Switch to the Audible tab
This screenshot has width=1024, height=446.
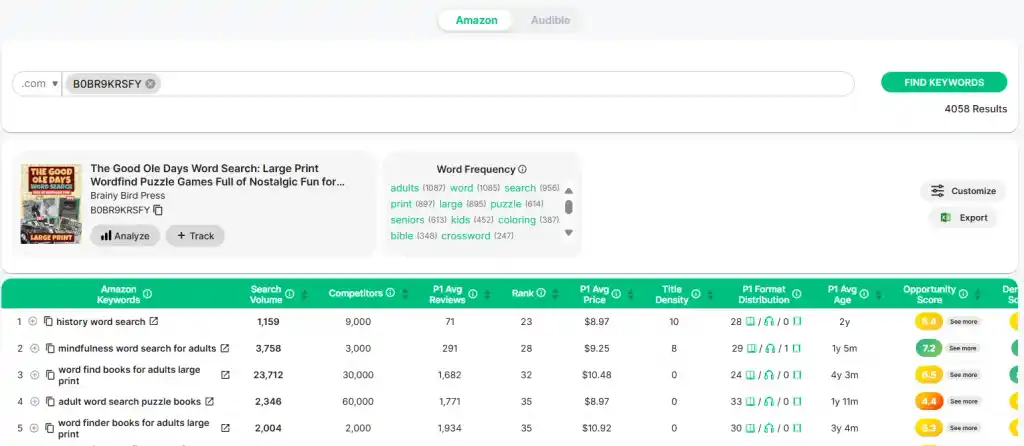pos(550,20)
